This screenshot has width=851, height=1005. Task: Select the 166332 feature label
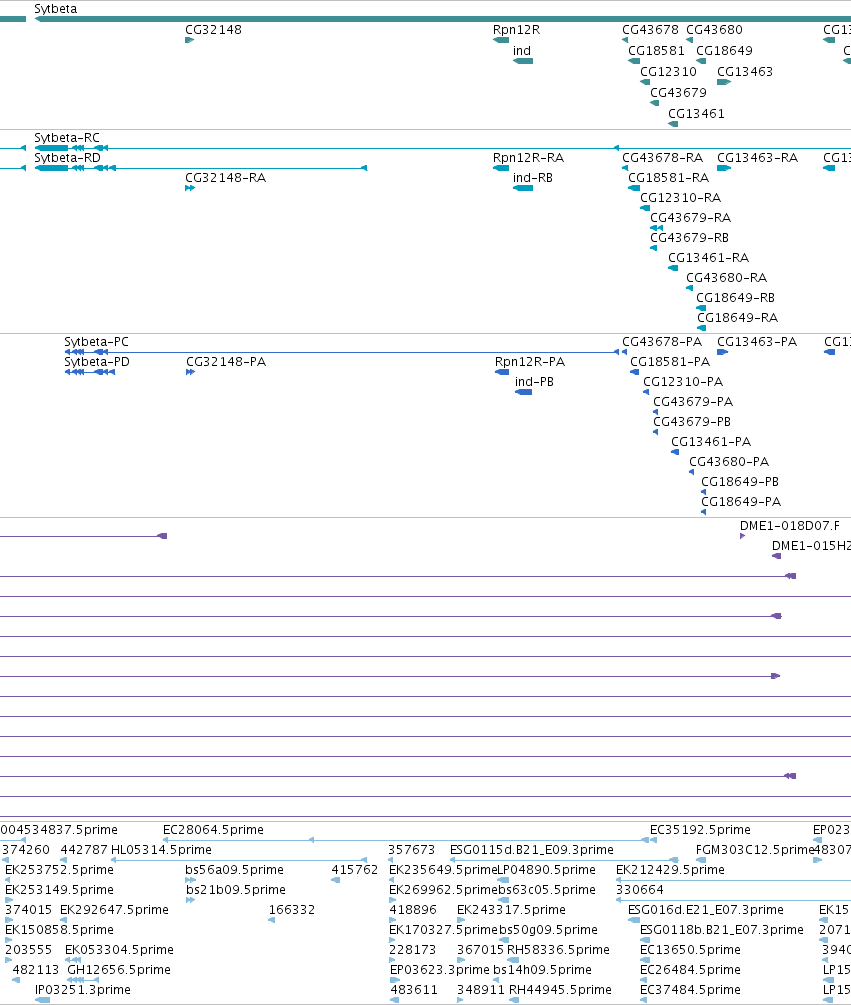coord(292,909)
